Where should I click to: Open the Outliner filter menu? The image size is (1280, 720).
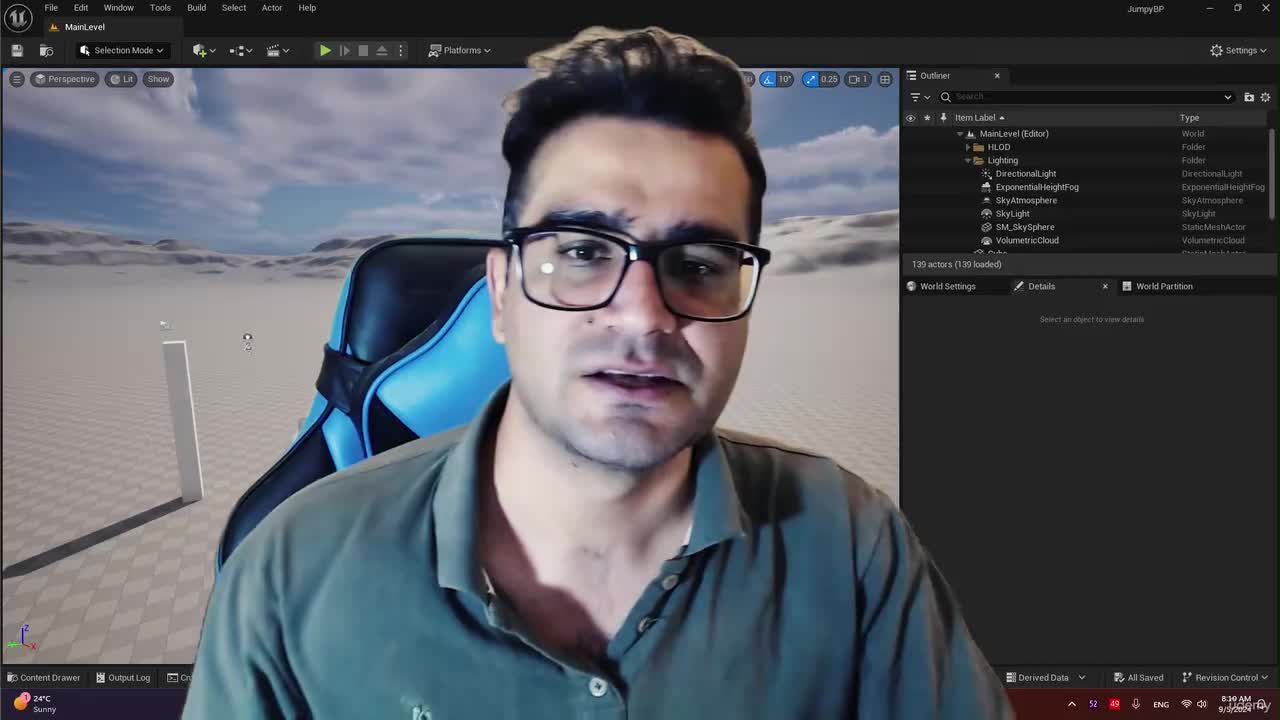click(x=920, y=97)
